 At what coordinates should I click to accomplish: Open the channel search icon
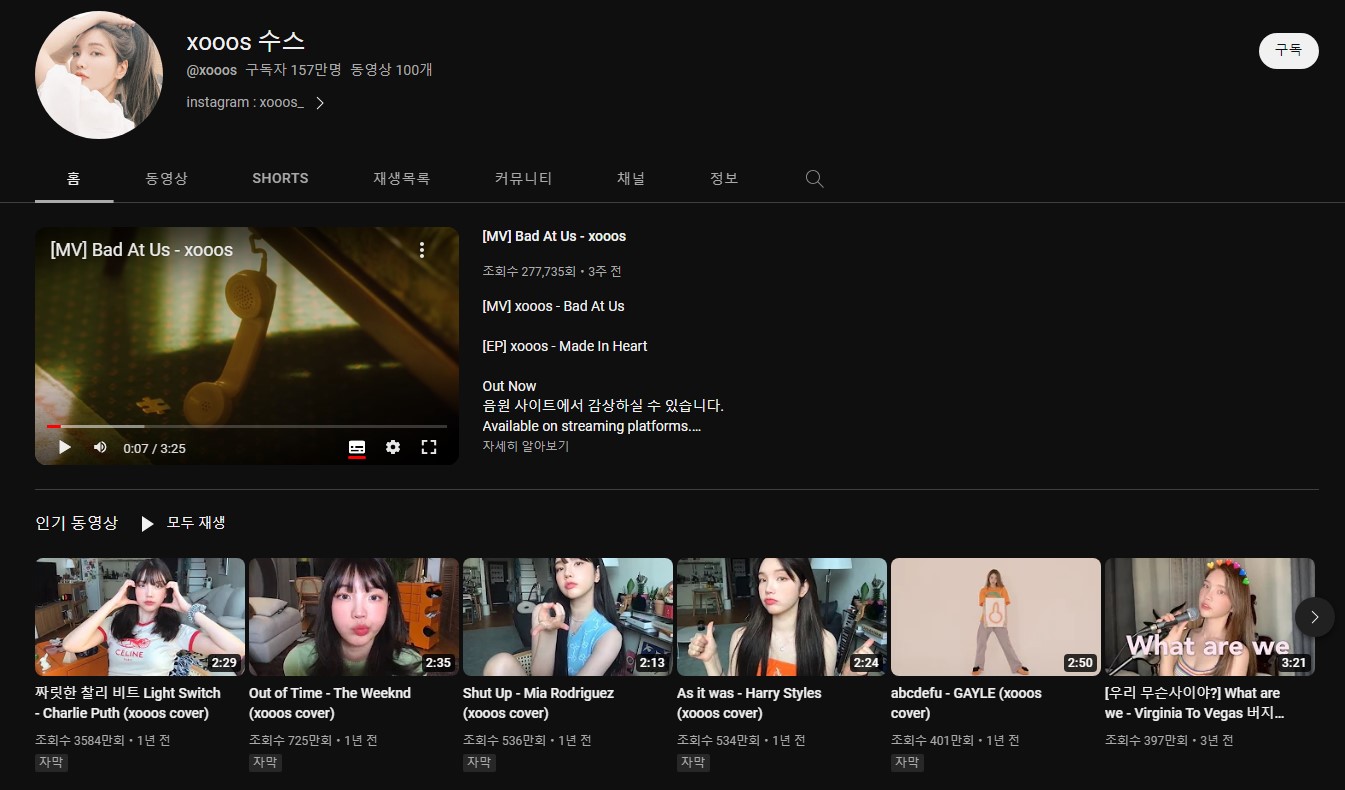(x=814, y=178)
